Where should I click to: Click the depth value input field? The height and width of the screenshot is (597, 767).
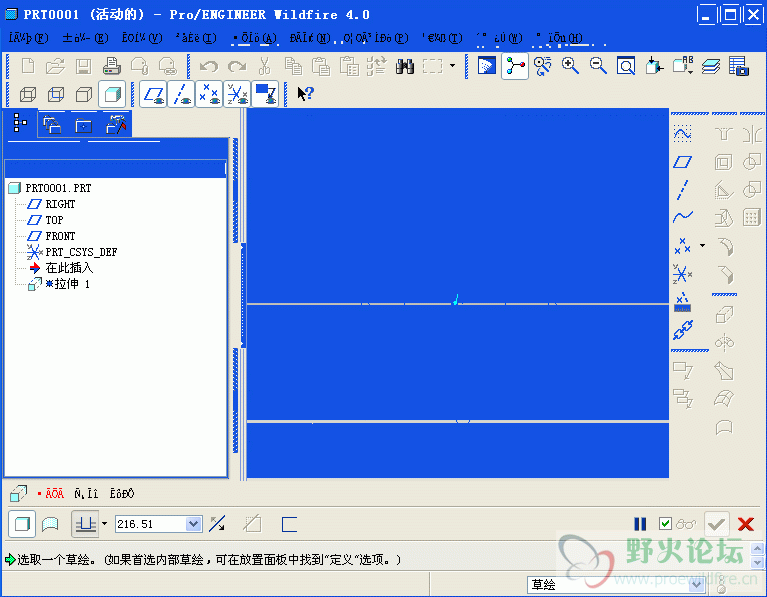pos(151,524)
